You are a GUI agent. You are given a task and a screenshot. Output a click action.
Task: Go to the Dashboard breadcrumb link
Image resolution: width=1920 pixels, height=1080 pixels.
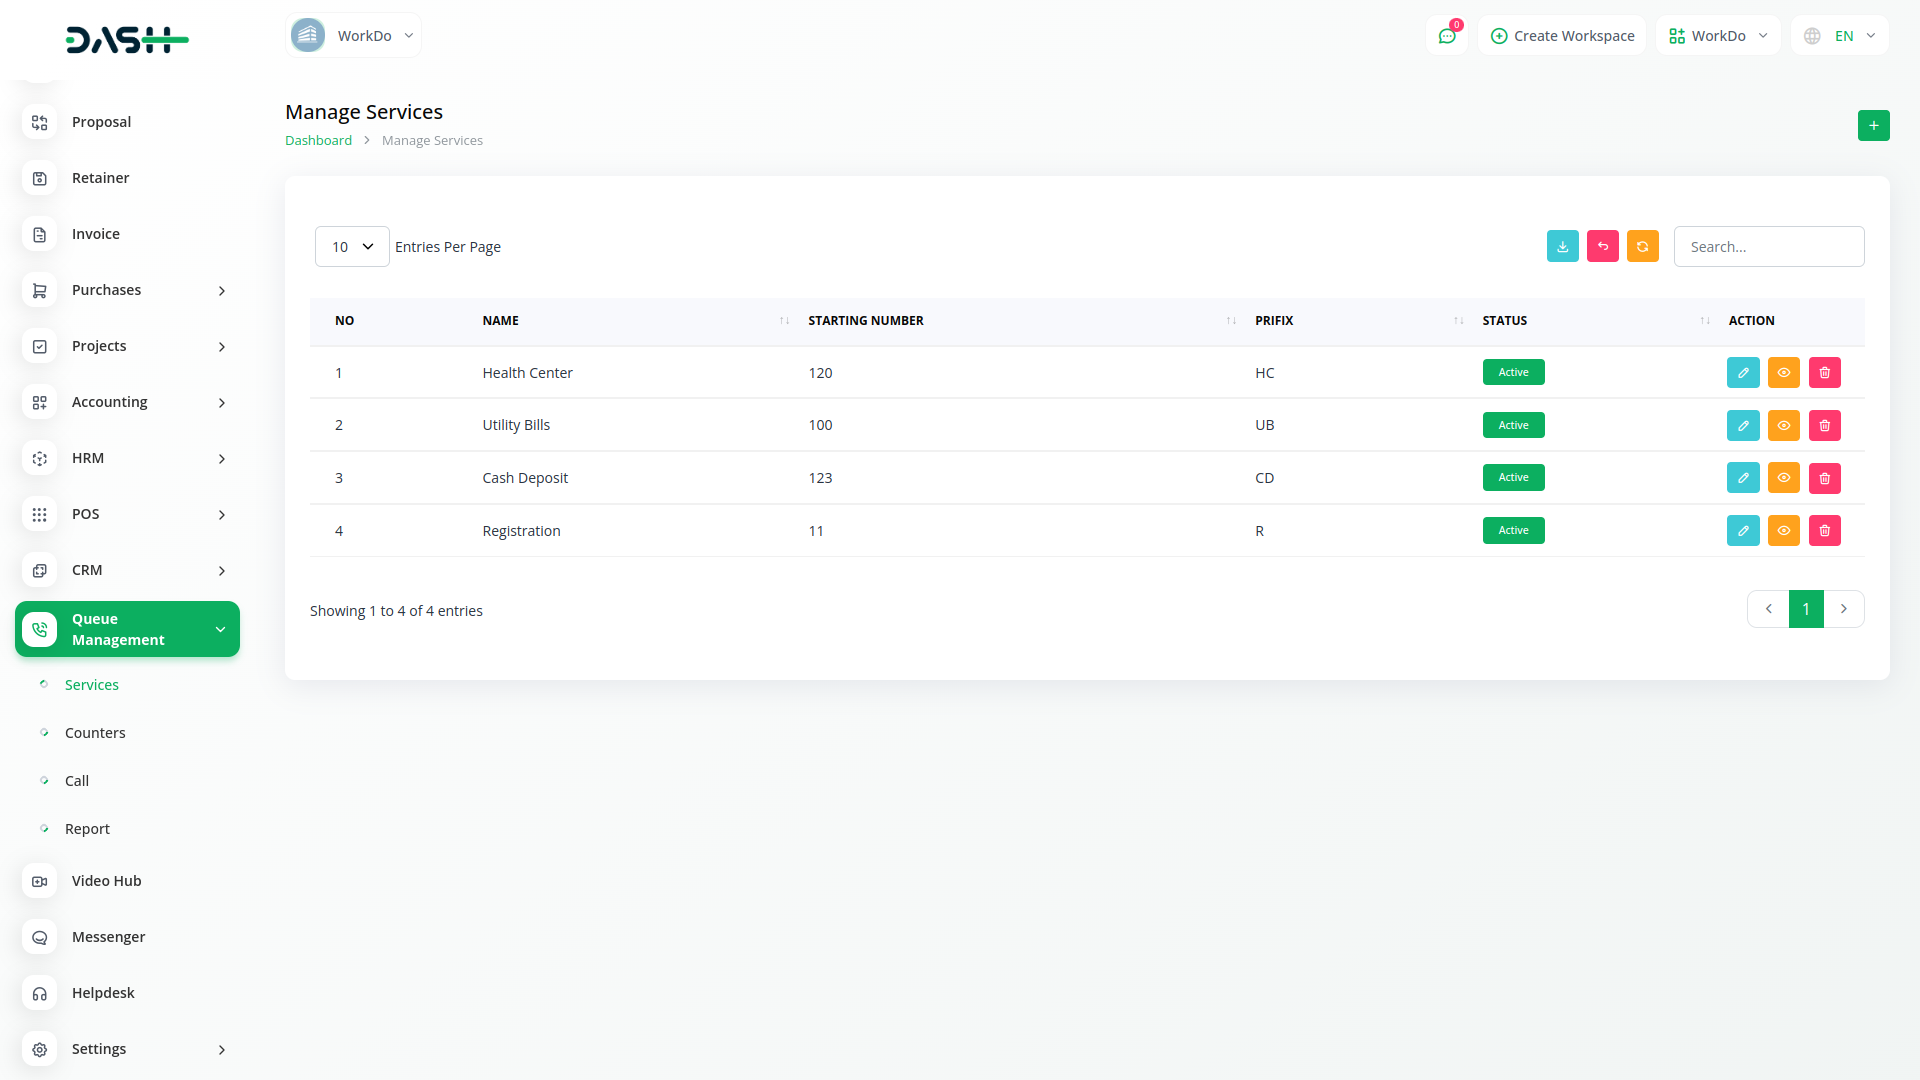click(x=318, y=141)
